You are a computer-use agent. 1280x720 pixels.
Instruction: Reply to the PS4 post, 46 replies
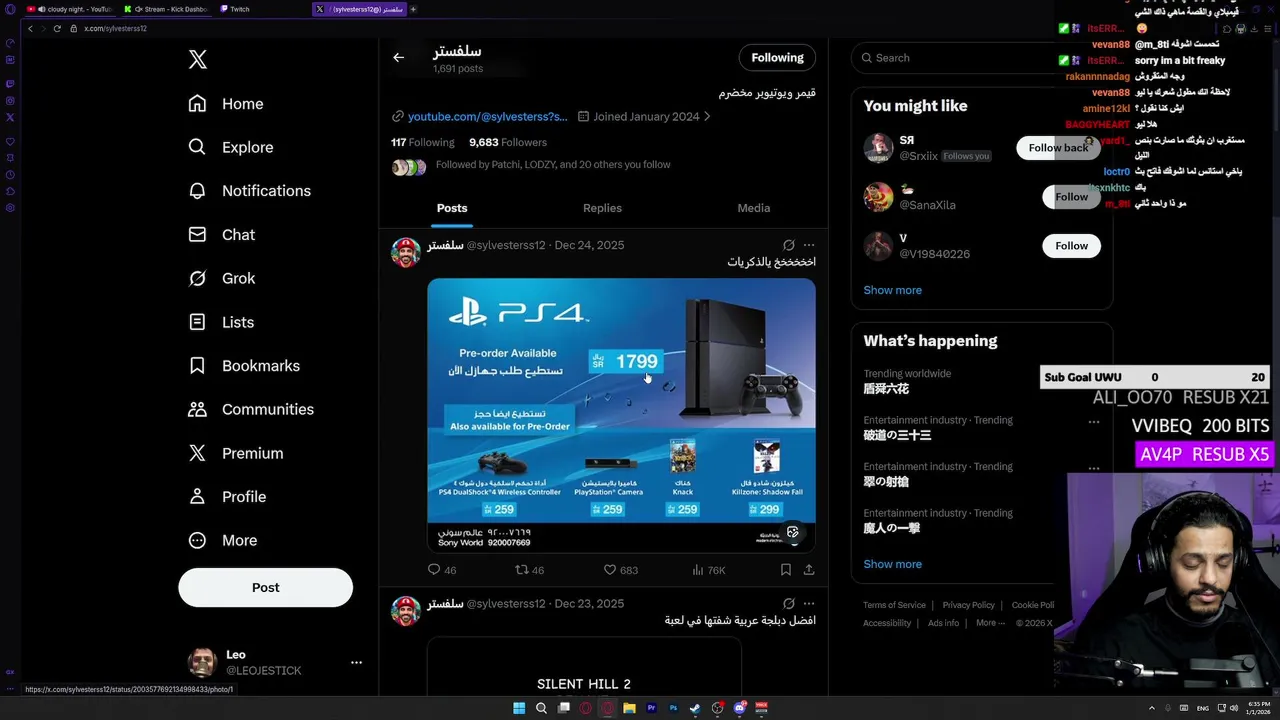coord(442,570)
